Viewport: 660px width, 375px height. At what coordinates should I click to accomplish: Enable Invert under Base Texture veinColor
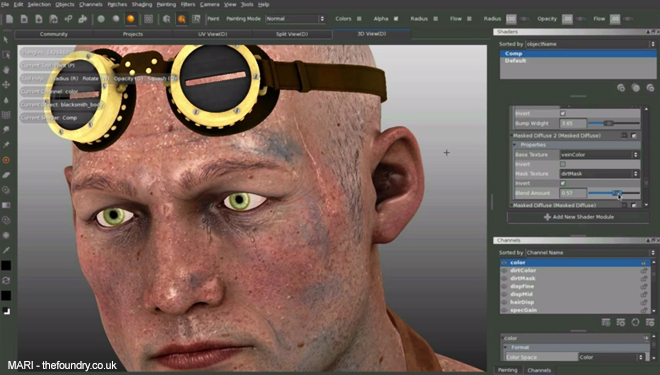(x=563, y=164)
